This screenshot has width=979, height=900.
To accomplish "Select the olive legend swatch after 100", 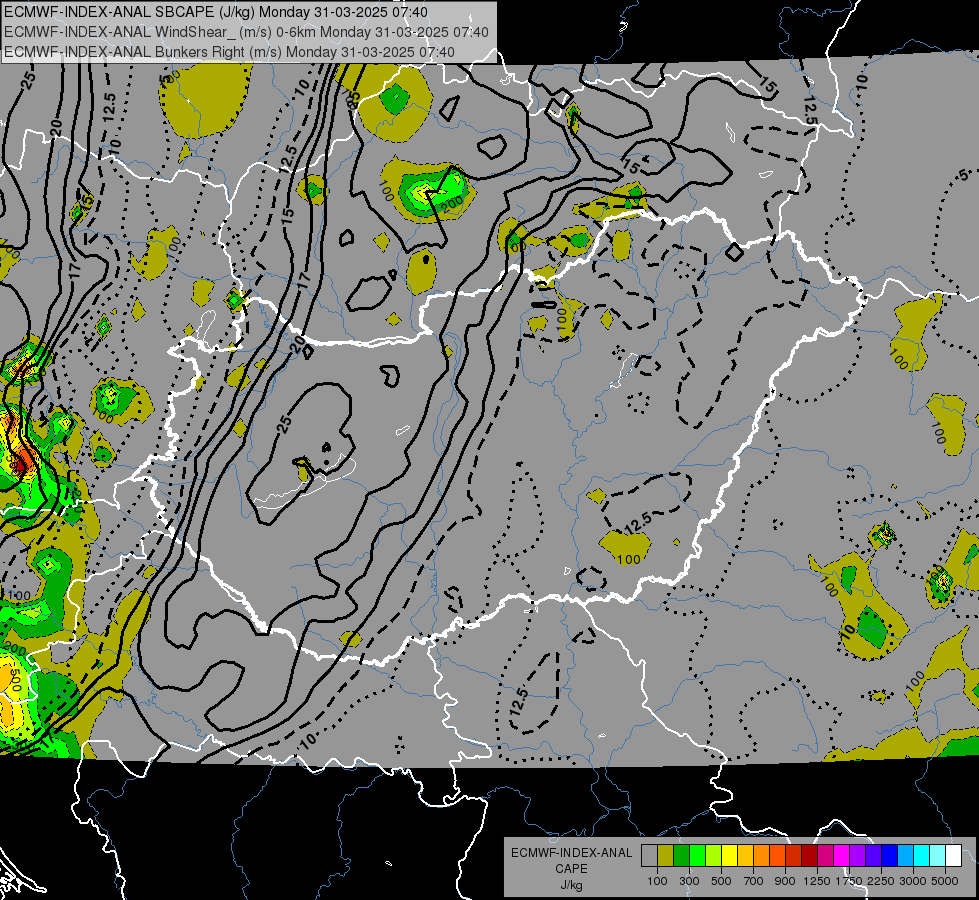I will pos(666,856).
